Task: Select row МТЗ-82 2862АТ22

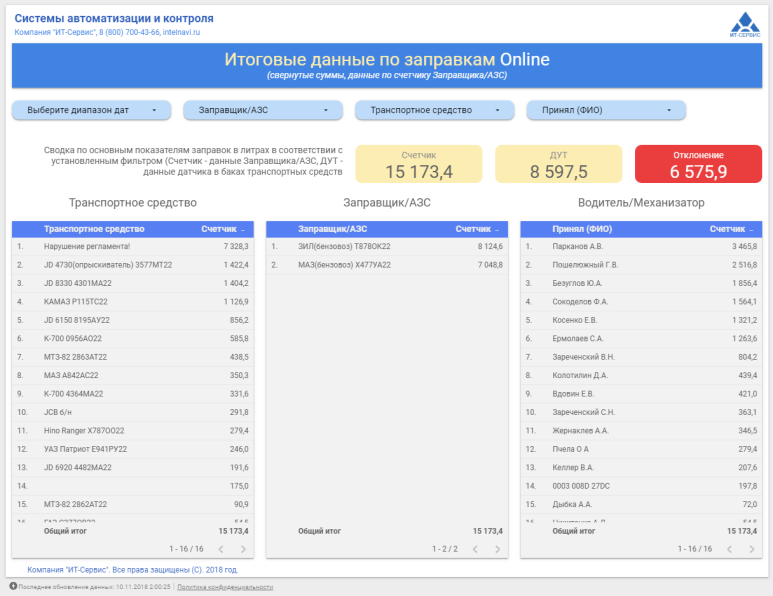Action: (x=133, y=504)
